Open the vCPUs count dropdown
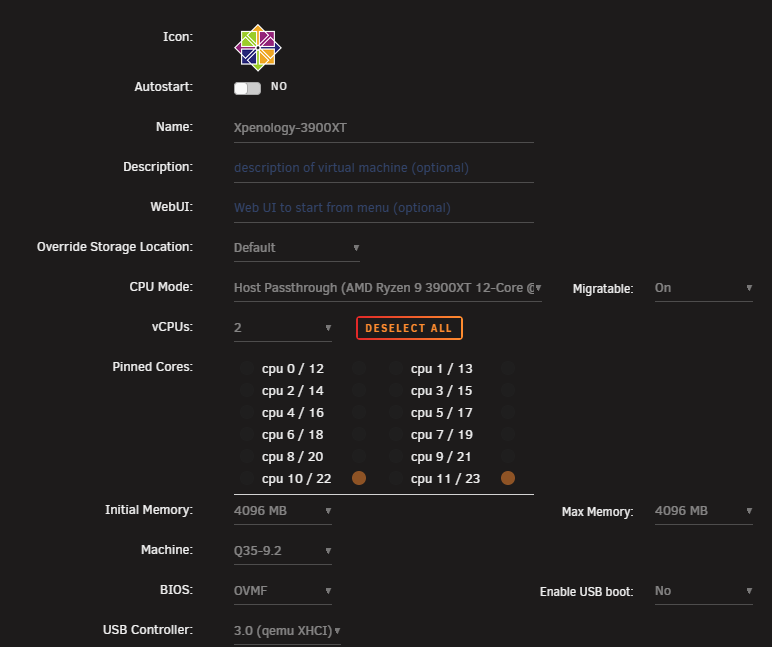The image size is (772, 647). [283, 328]
